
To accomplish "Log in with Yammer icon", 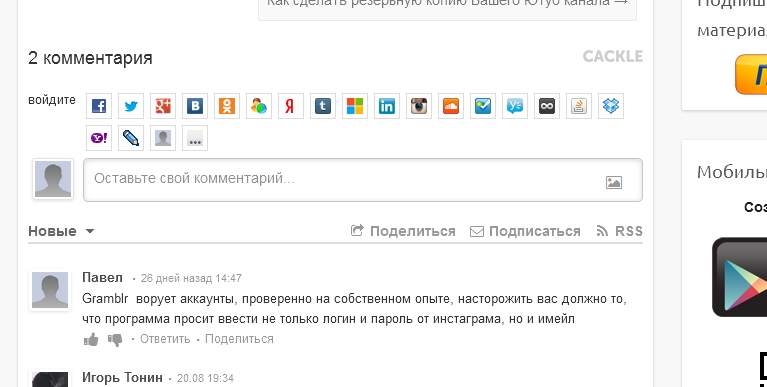I will coord(515,106).
